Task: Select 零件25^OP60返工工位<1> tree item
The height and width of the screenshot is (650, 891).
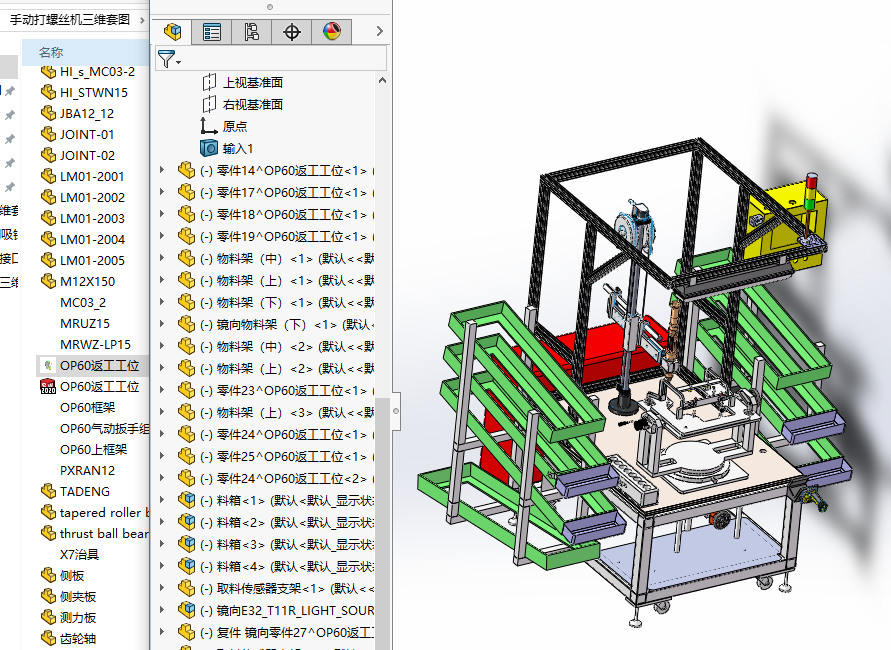Action: tap(287, 456)
